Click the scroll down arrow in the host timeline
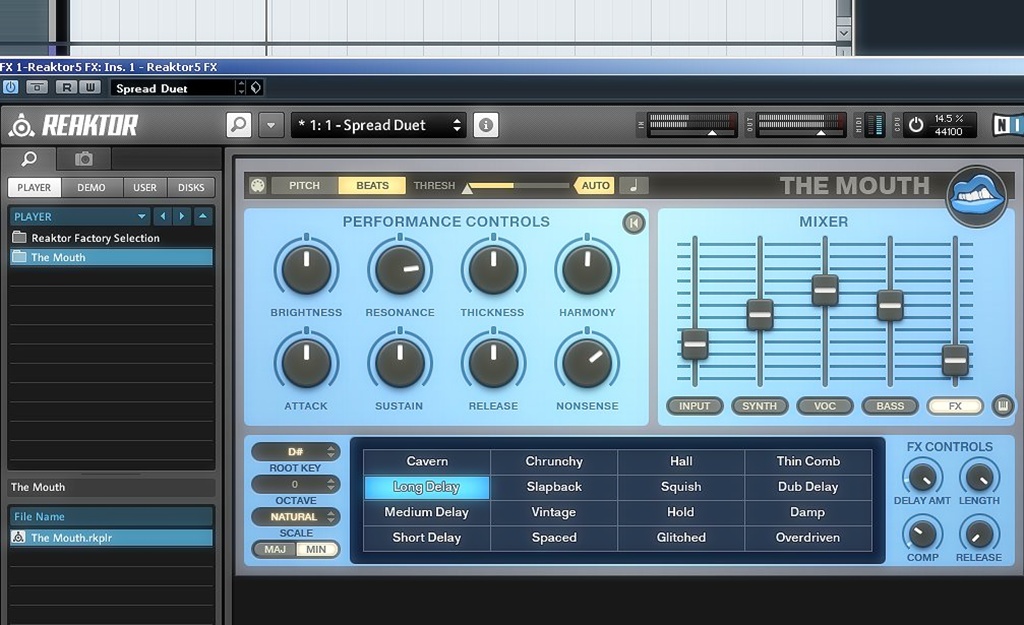This screenshot has width=1024, height=625. point(844,33)
